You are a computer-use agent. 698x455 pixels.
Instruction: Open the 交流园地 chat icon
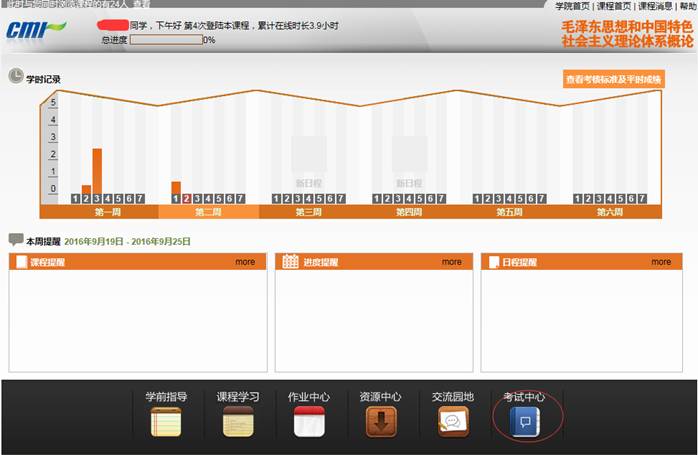tap(453, 422)
